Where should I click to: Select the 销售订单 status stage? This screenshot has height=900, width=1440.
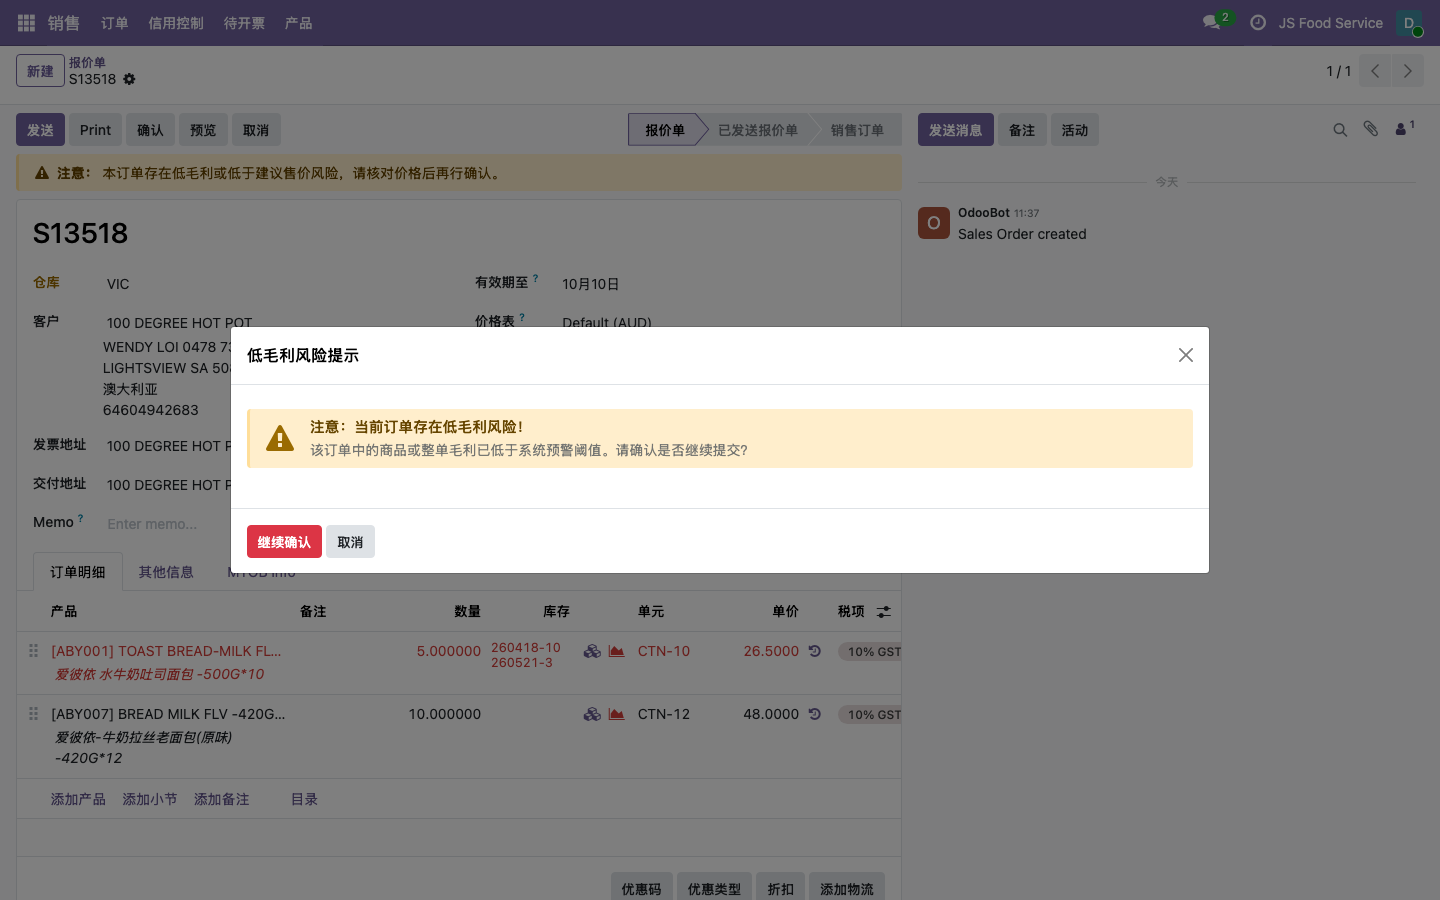pyautogui.click(x=857, y=130)
